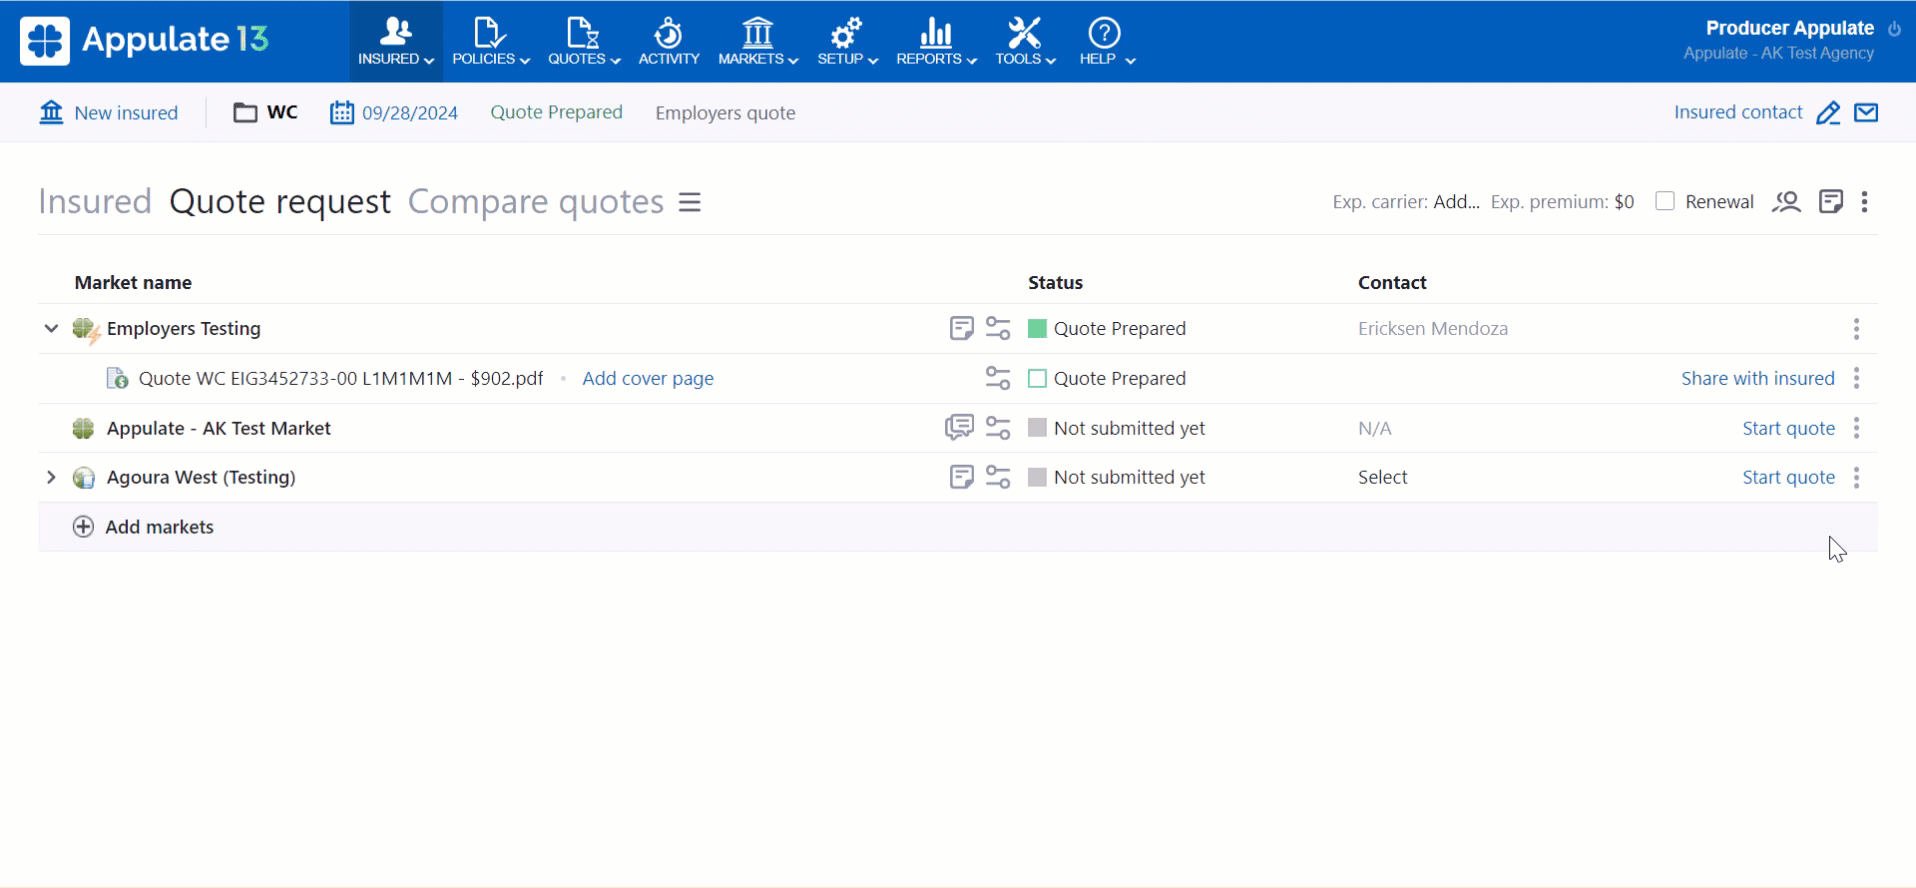Open three-dot menu in Employers Testing row
1916x888 pixels.
pos(1856,329)
